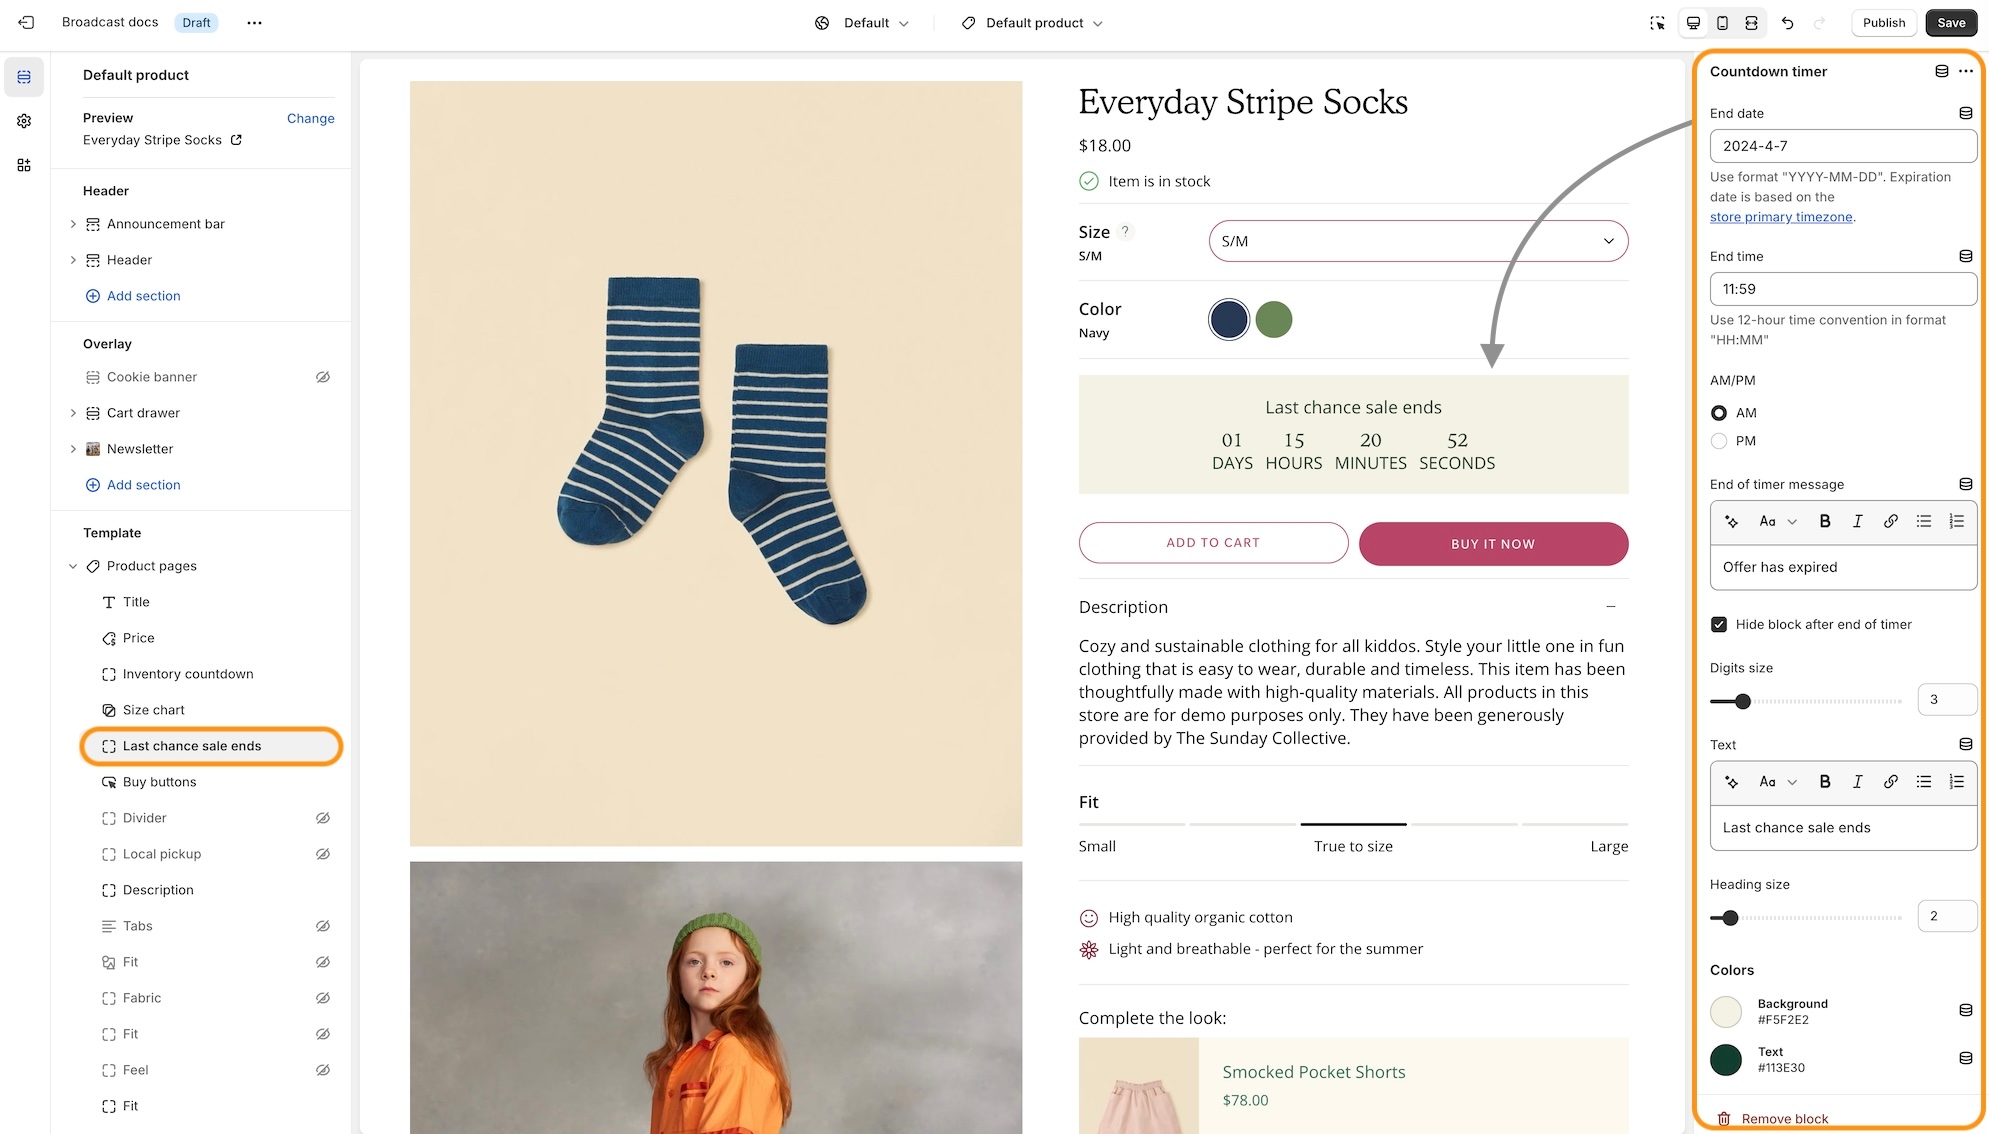Open the app embeds icon in sidebar
This screenshot has width=1989, height=1134.
point(24,165)
